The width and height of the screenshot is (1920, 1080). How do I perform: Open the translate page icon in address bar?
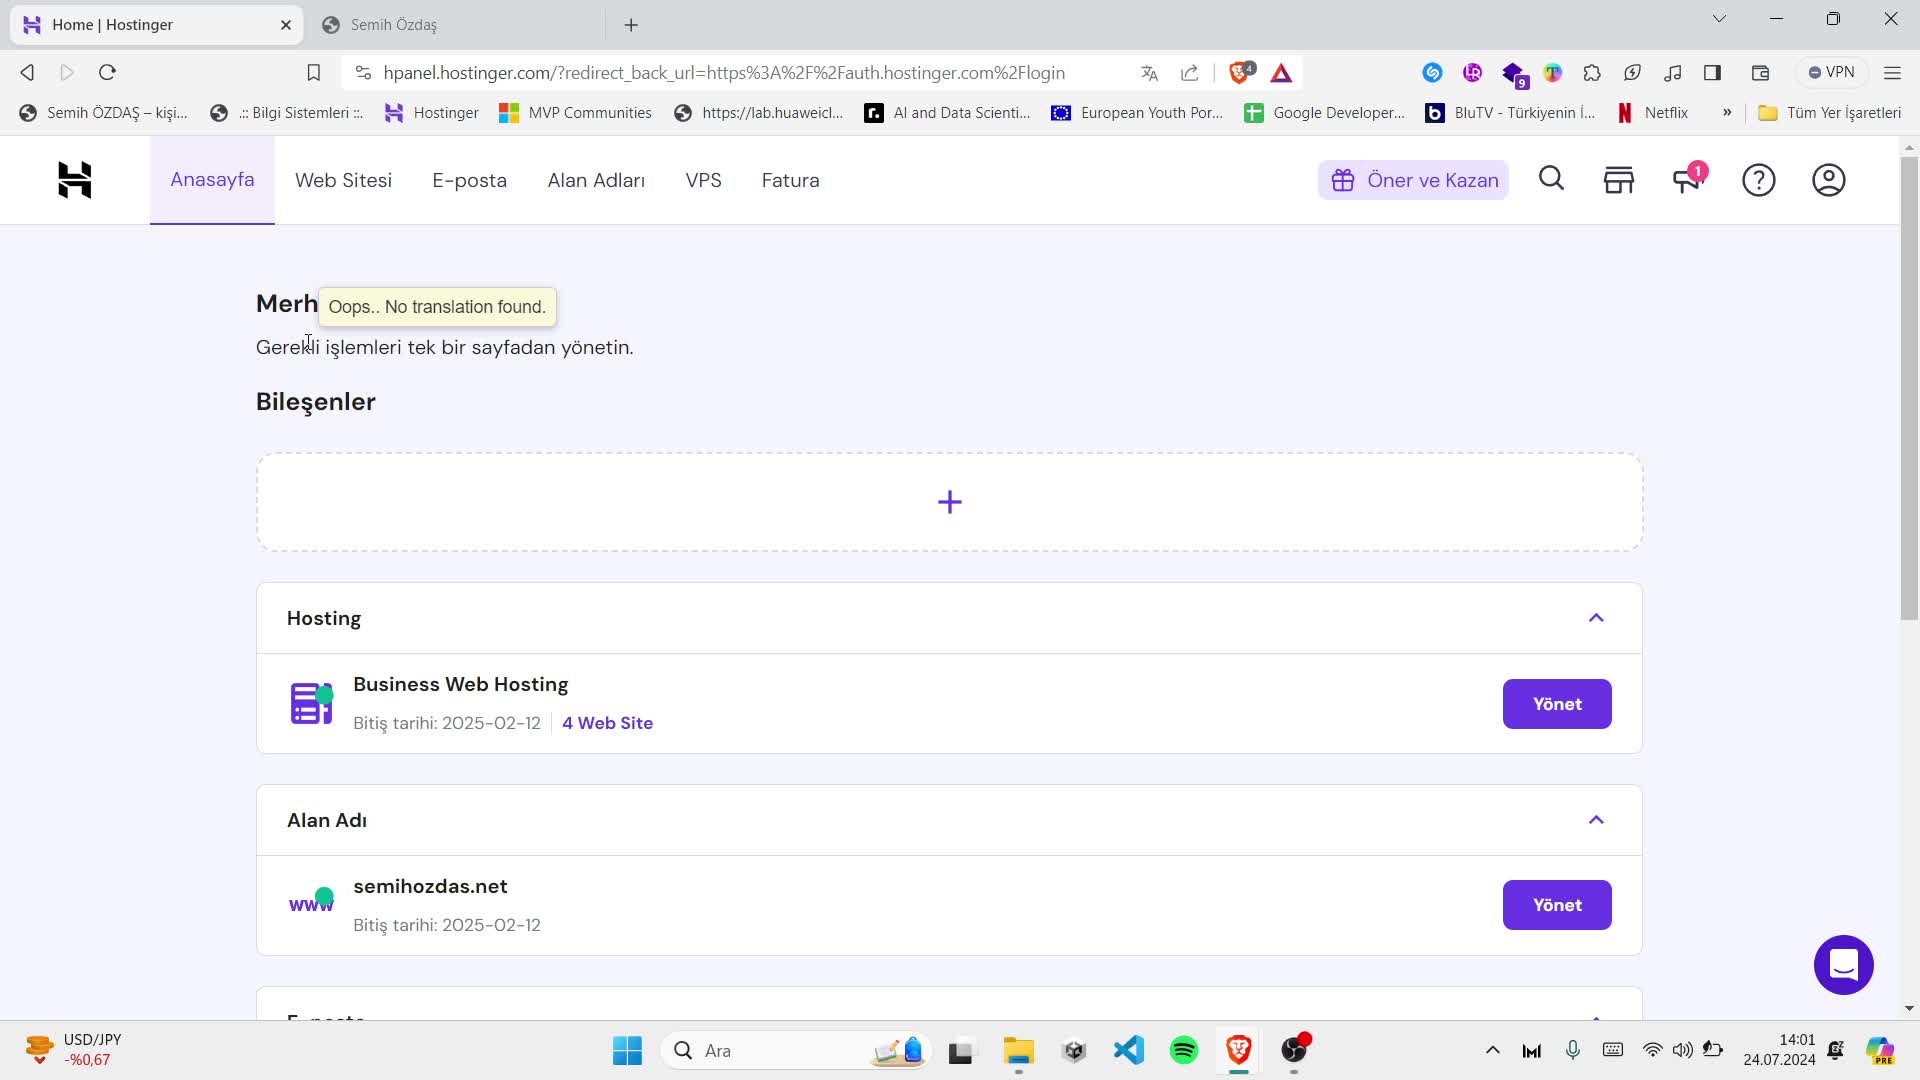(x=1149, y=73)
